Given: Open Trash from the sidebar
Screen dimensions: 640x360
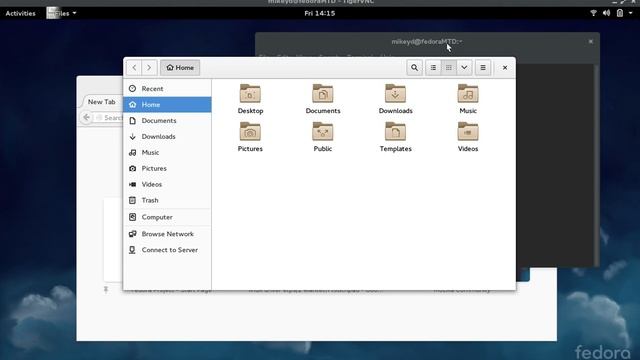Looking at the screenshot, I should click(x=167, y=200).
